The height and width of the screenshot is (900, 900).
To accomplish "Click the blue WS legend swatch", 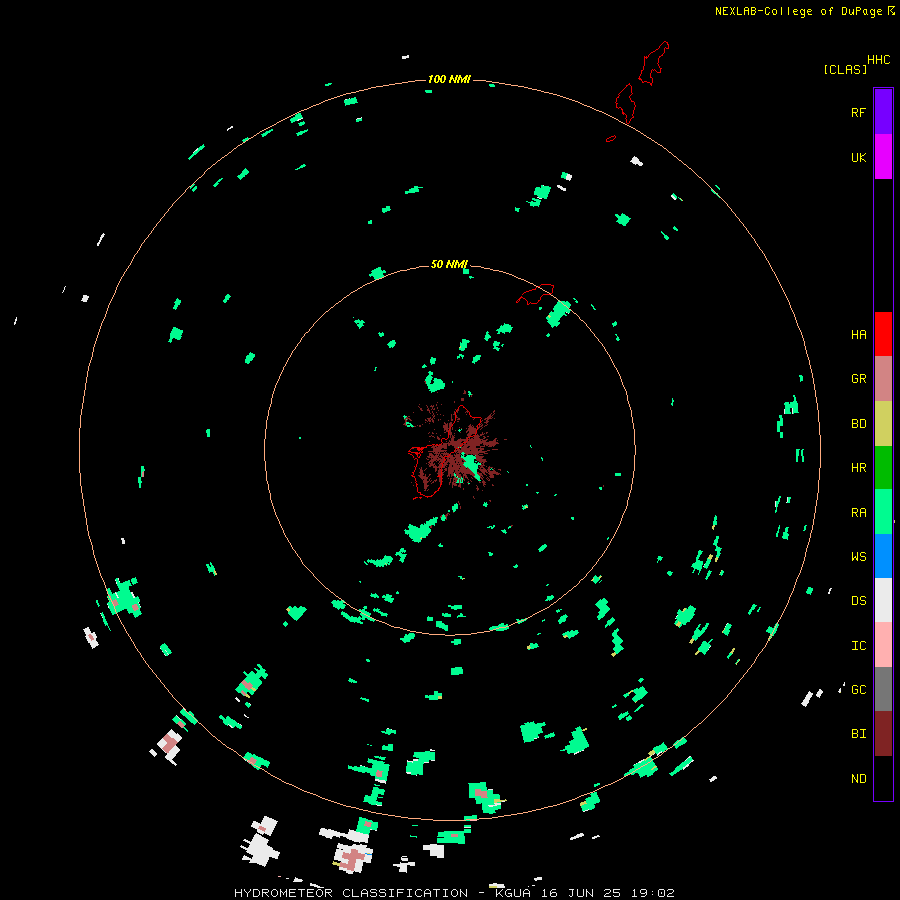I will click(883, 556).
